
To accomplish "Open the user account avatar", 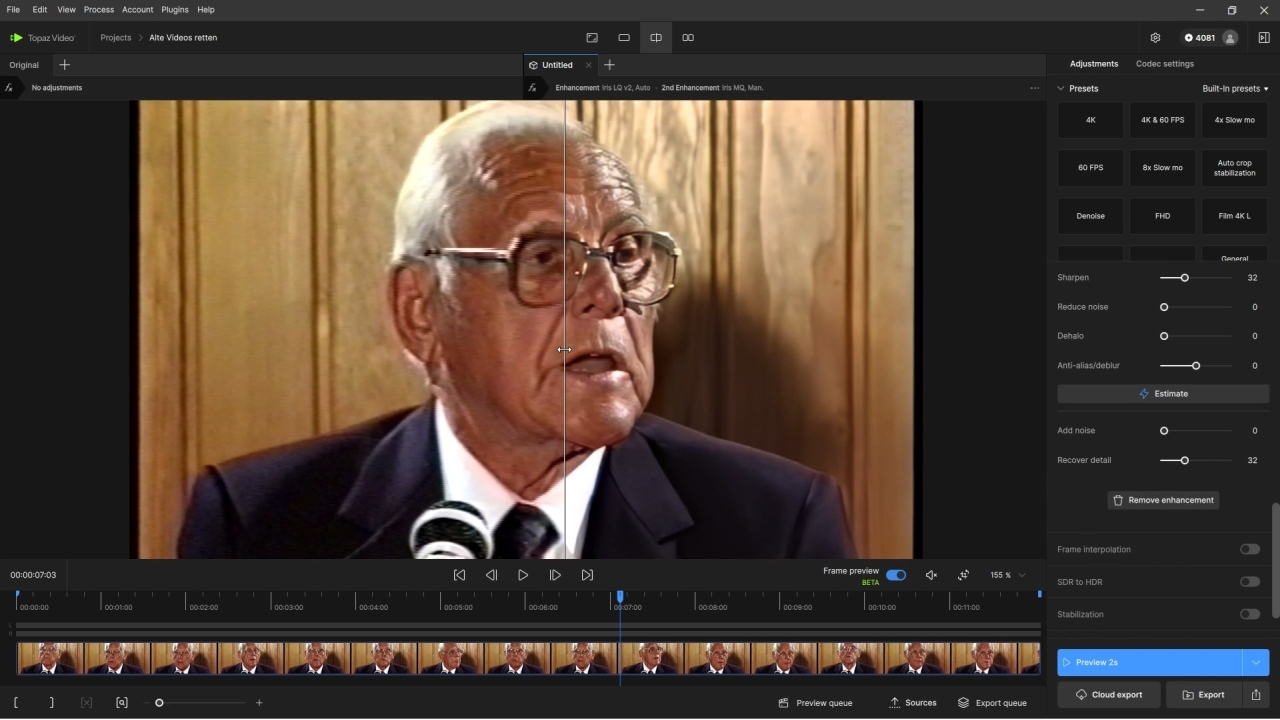I will 1230,38.
